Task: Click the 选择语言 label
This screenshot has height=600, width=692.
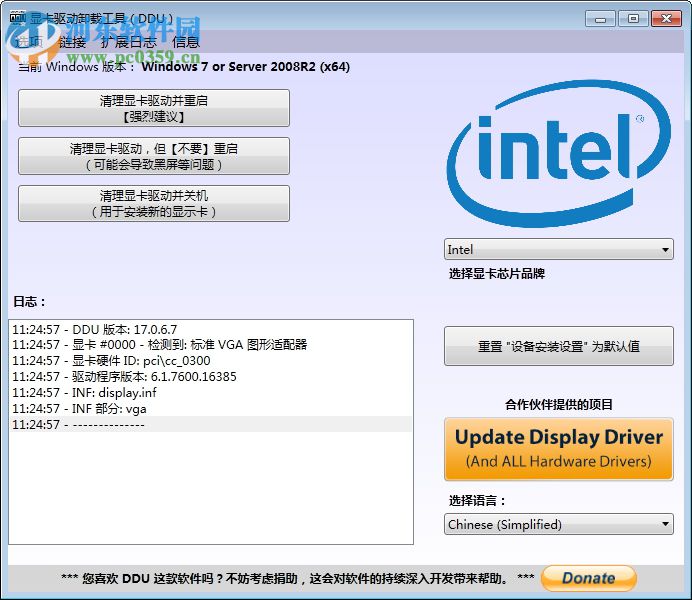Action: (x=477, y=501)
